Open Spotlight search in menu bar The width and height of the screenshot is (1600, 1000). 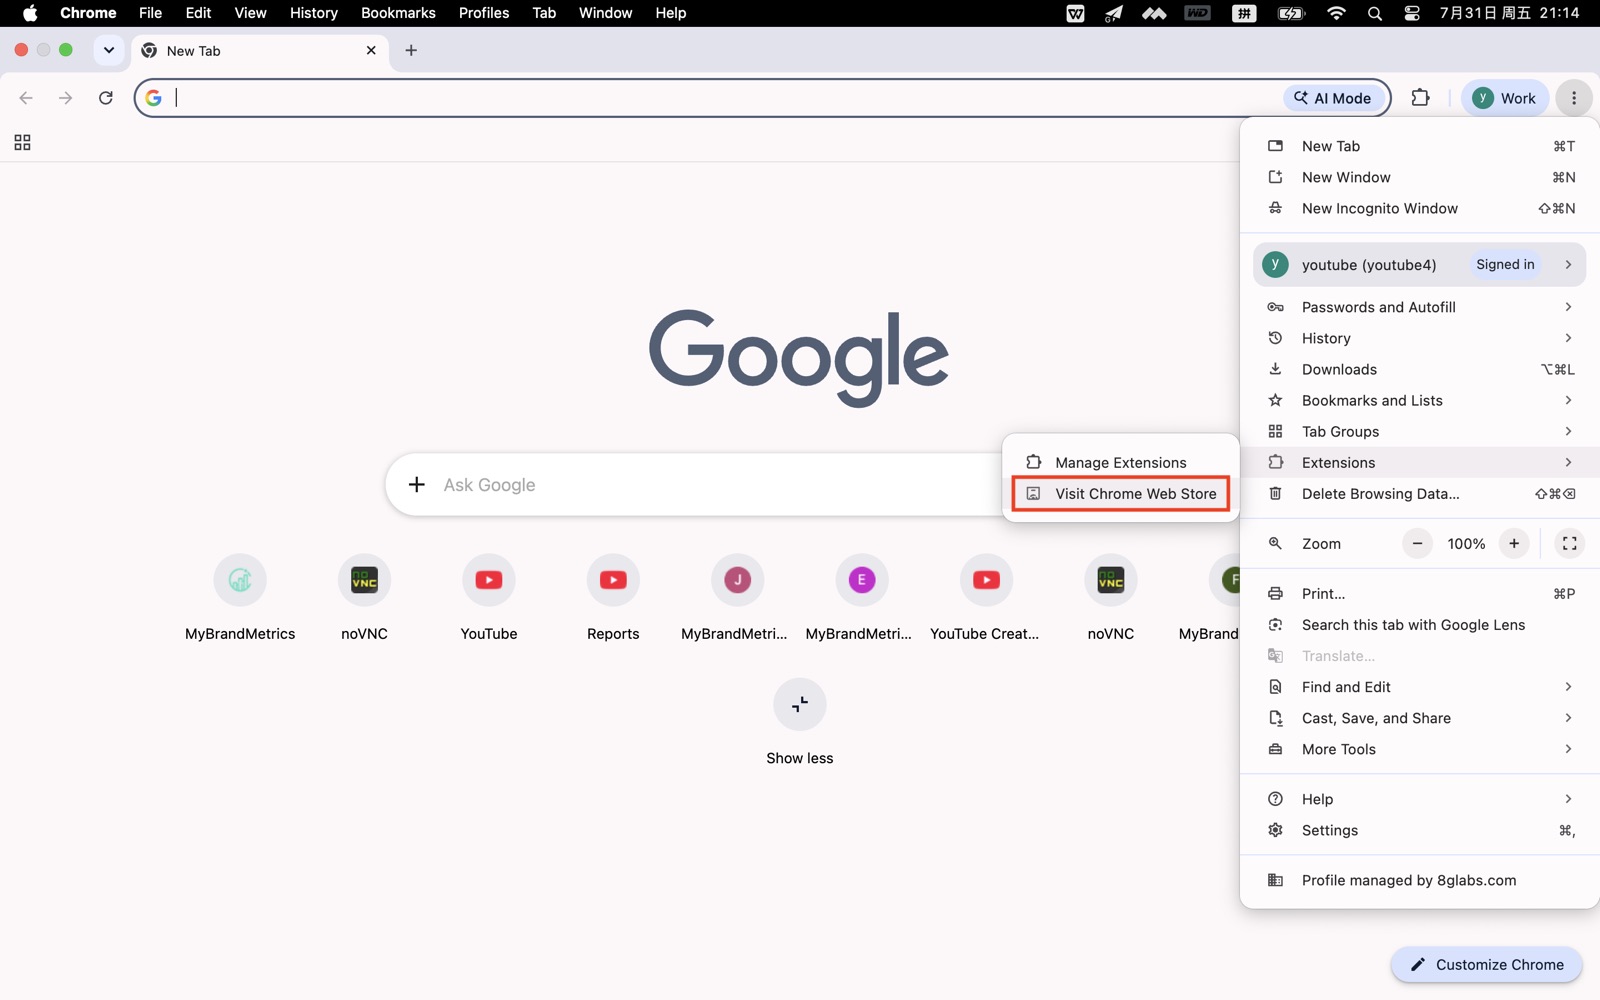1375,13
